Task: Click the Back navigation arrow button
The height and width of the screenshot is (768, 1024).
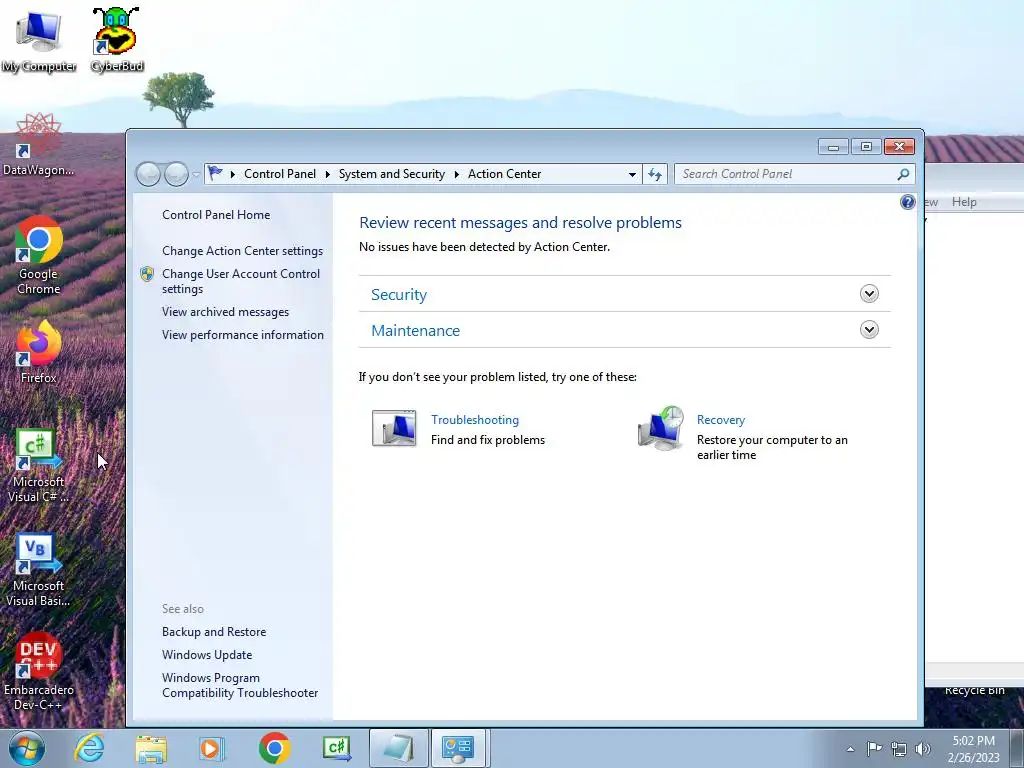Action: click(x=148, y=174)
